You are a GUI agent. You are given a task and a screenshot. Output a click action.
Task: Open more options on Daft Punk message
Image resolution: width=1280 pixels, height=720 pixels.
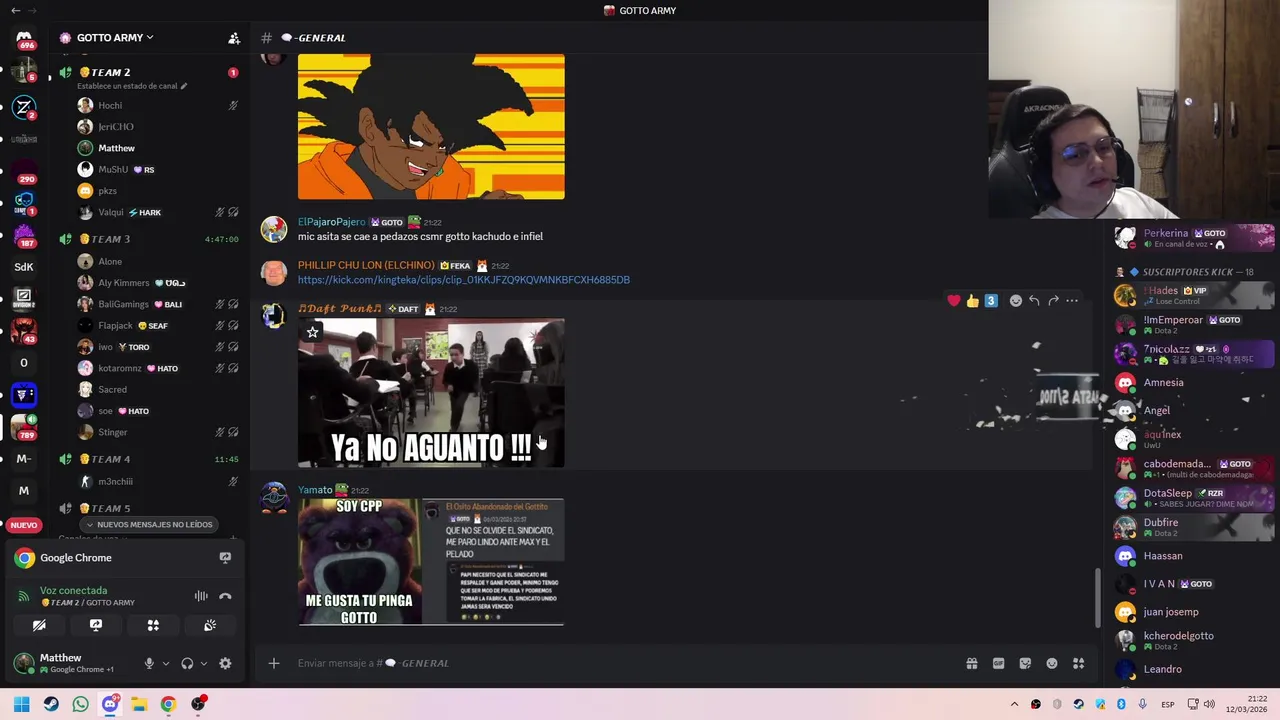(1072, 301)
